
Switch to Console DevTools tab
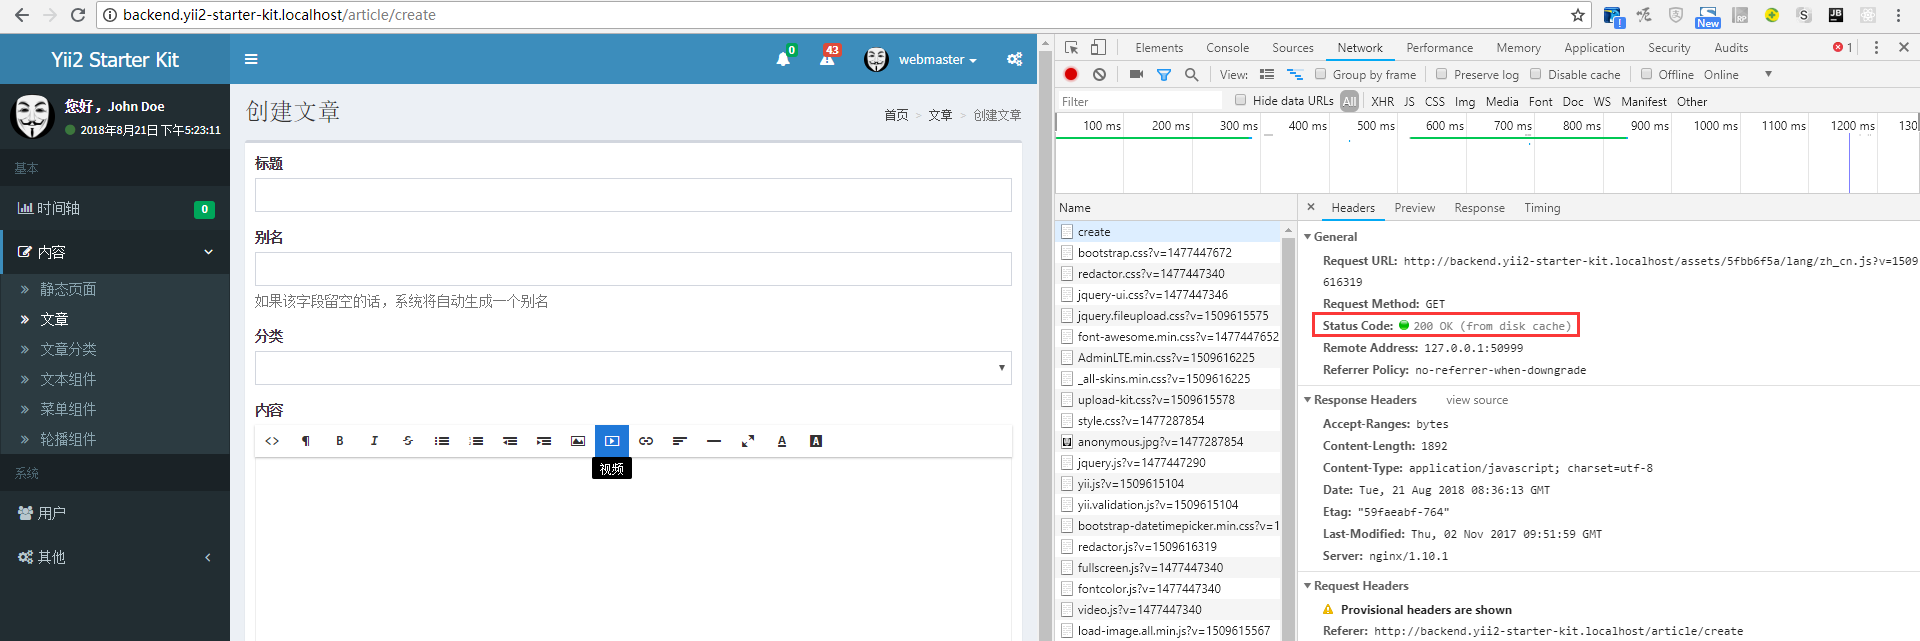tap(1227, 47)
